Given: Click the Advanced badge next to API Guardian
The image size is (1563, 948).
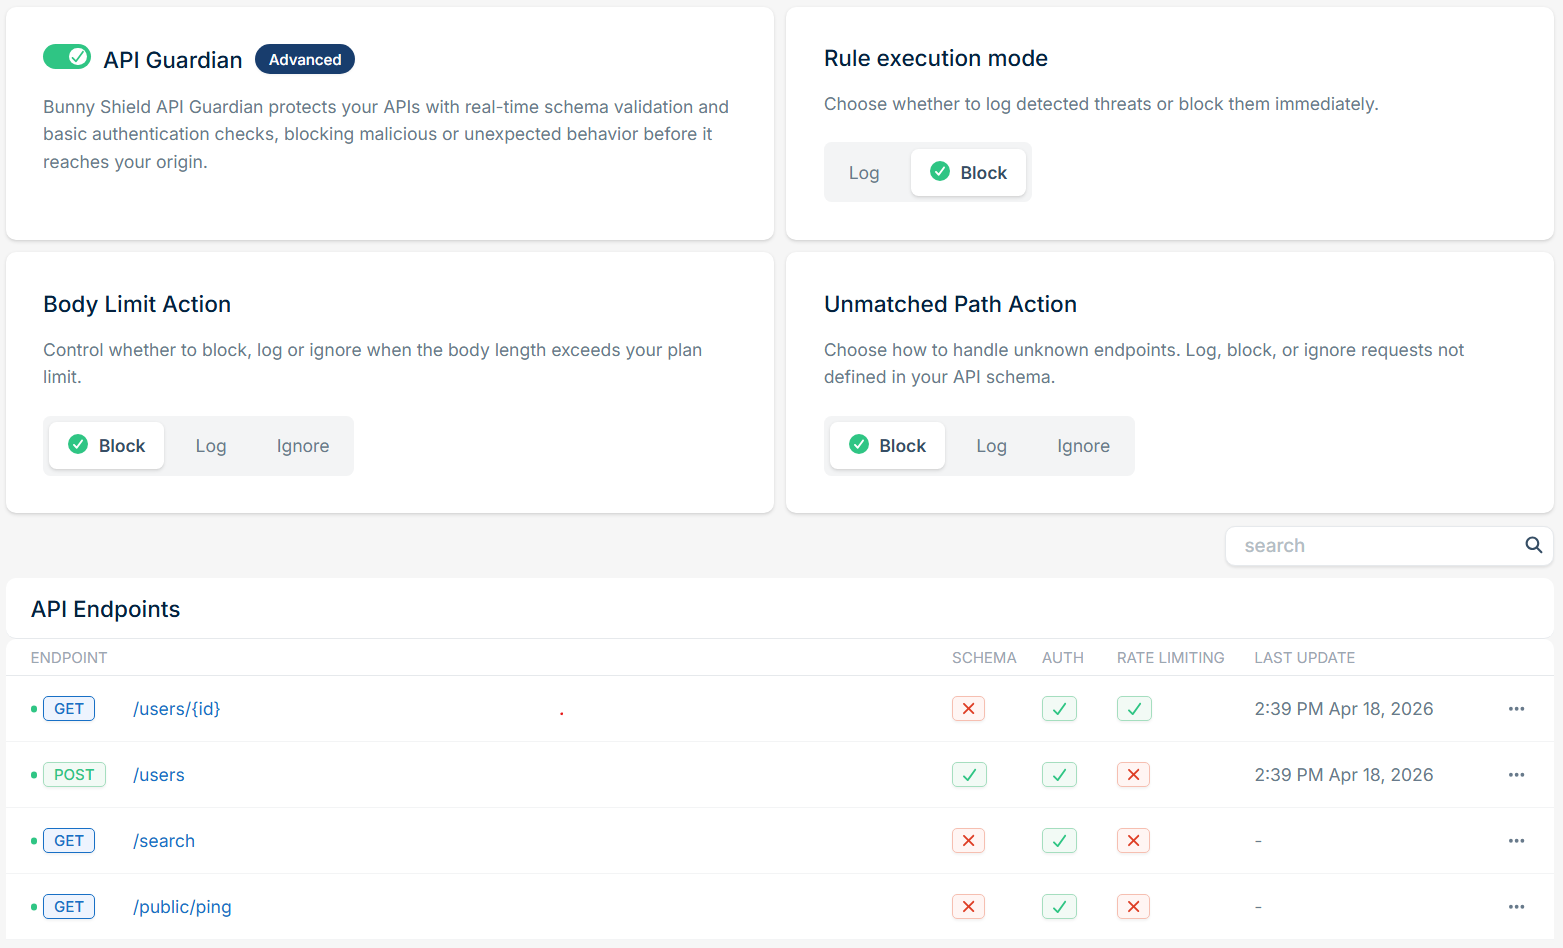Looking at the screenshot, I should click(305, 59).
